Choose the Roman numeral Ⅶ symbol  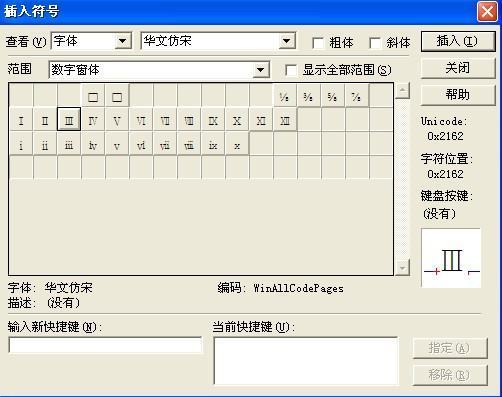(x=165, y=119)
